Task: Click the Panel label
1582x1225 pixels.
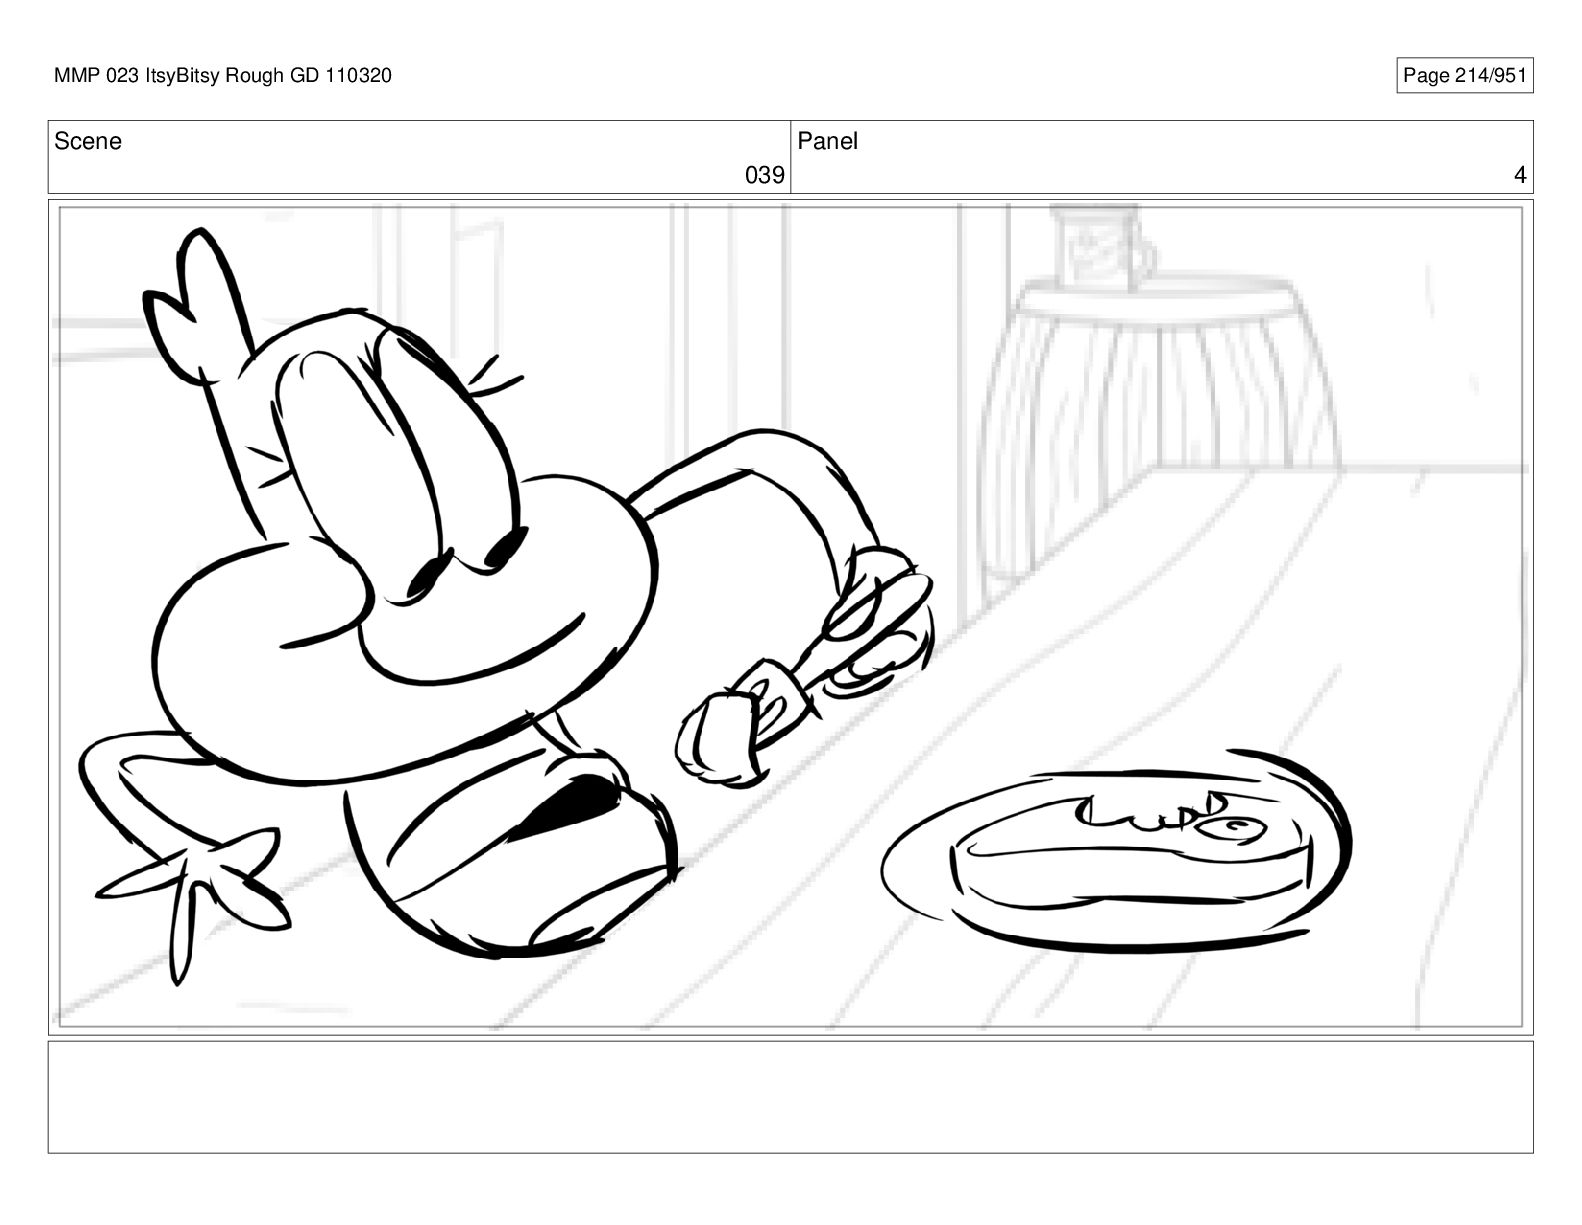Action: click(828, 142)
